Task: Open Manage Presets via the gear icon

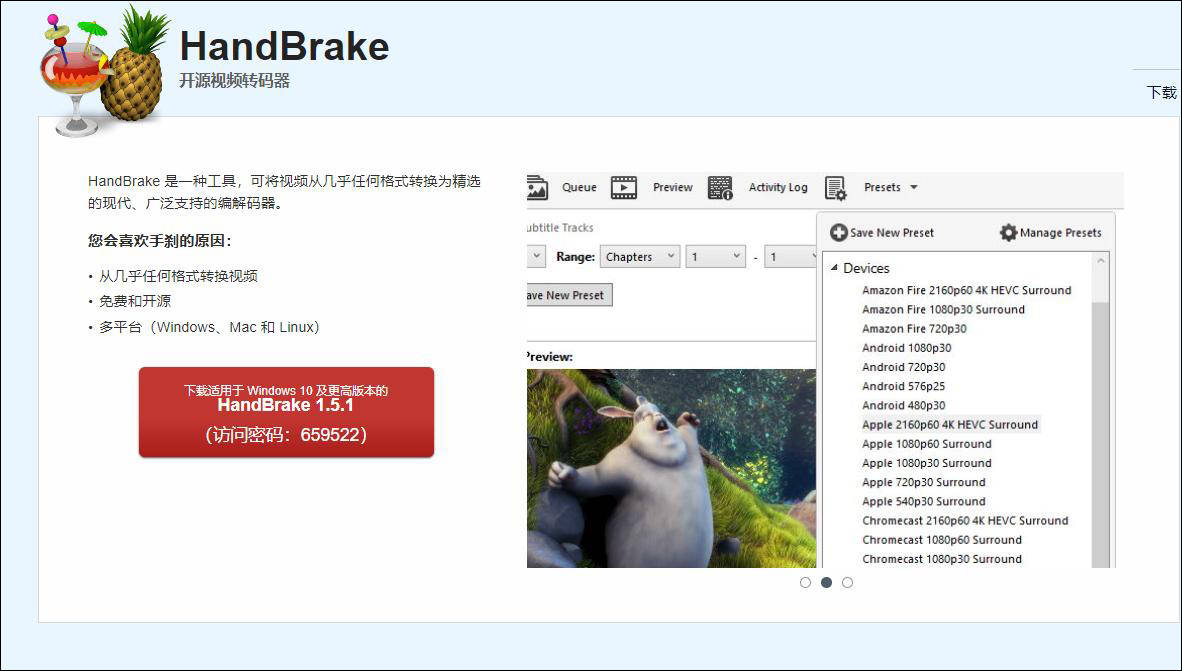Action: coord(1008,232)
